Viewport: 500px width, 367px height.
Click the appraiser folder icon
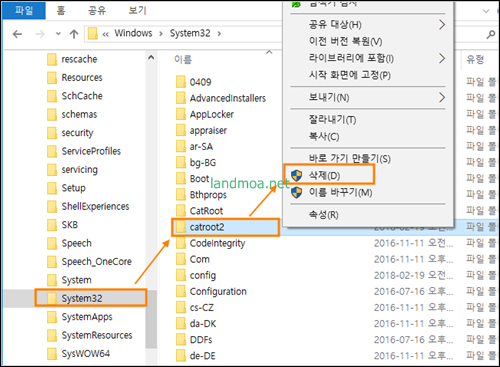(x=181, y=130)
